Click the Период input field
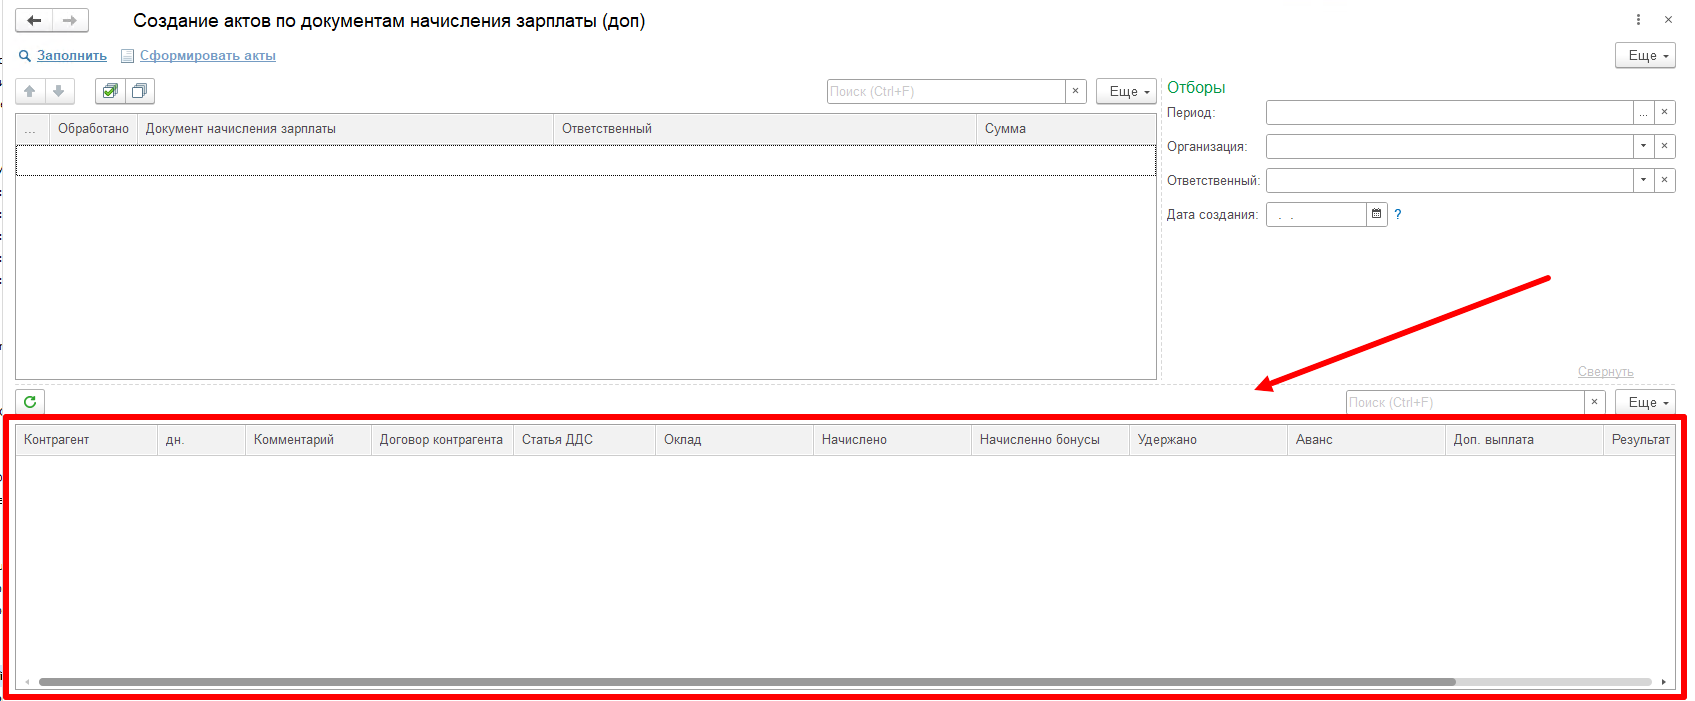Image resolution: width=1695 pixels, height=701 pixels. coord(1450,112)
